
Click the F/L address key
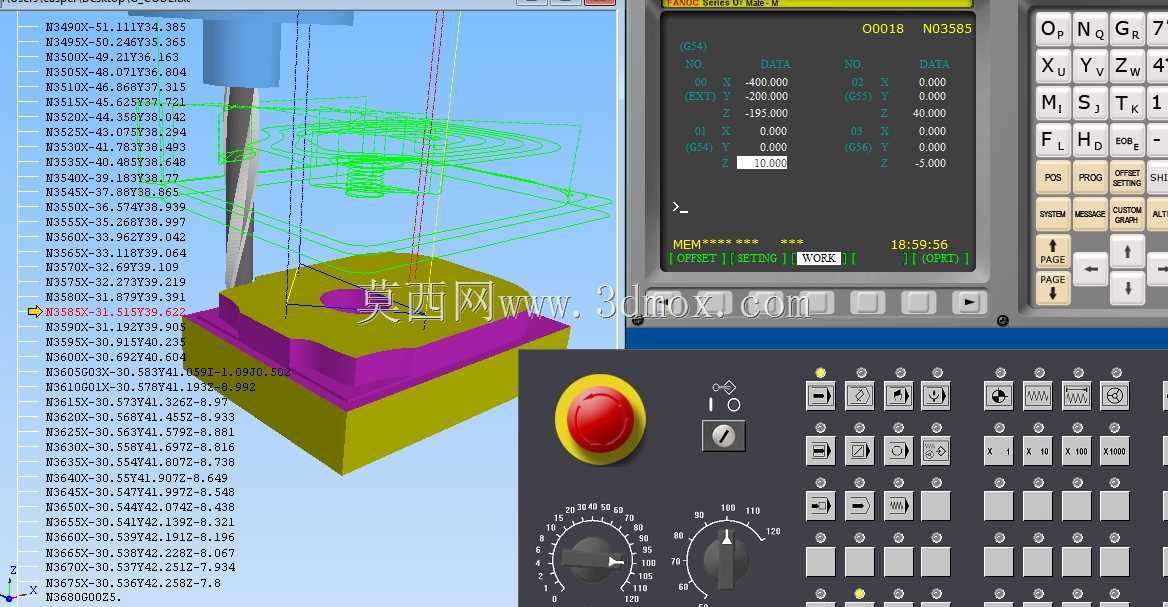(1053, 139)
